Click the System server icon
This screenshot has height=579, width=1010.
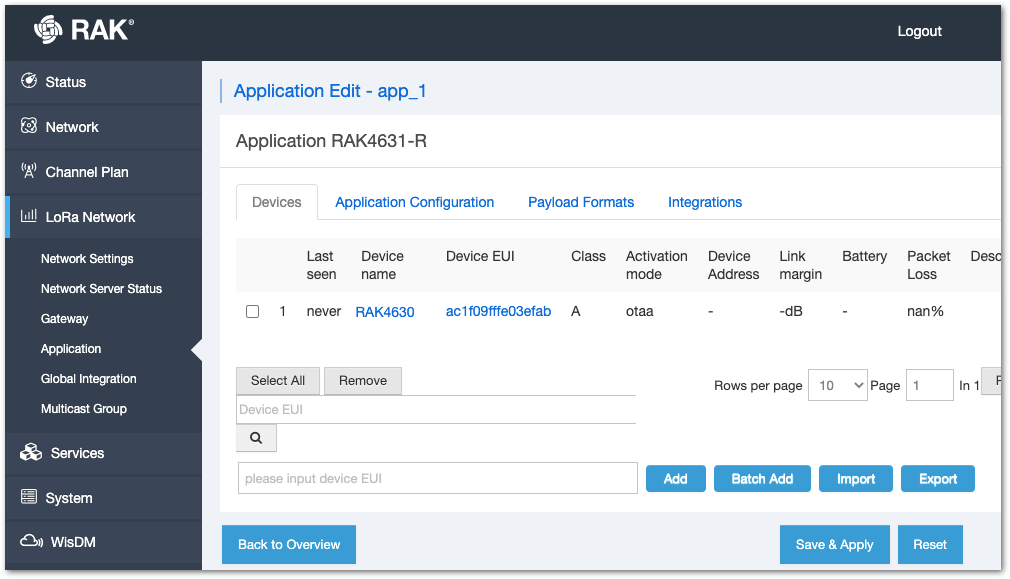pos(29,497)
